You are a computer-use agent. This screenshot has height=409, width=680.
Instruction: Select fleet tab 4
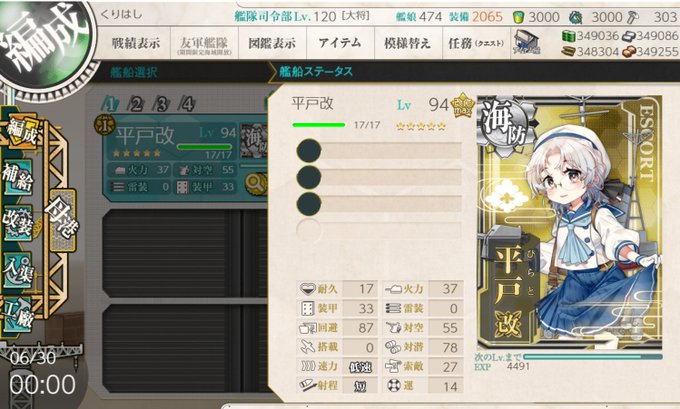pos(187,104)
